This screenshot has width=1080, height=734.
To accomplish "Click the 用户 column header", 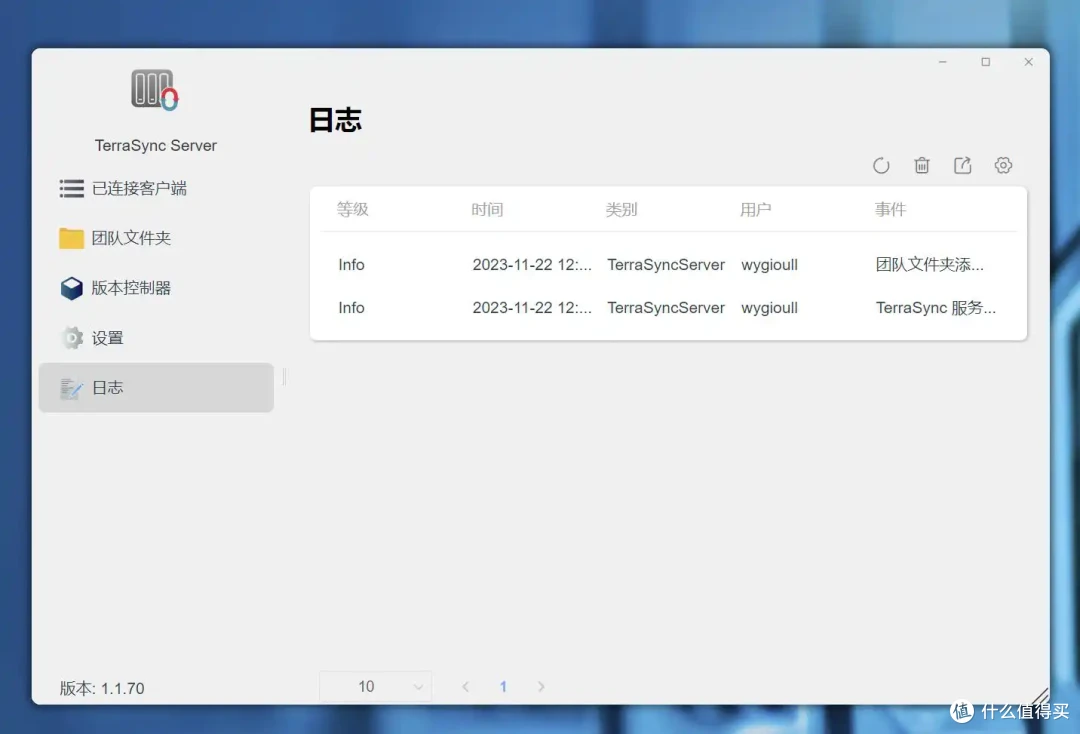I will point(756,209).
